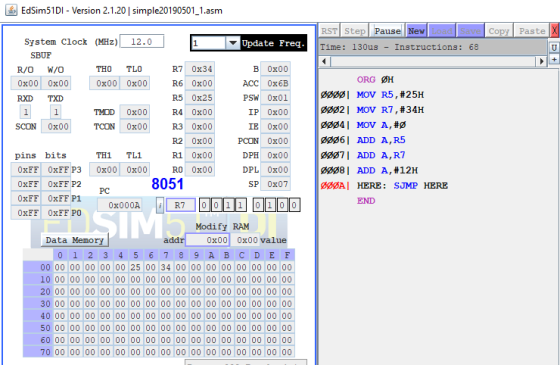Click the Time and Instructions status text
560x365 pixels.
[x=399, y=47]
